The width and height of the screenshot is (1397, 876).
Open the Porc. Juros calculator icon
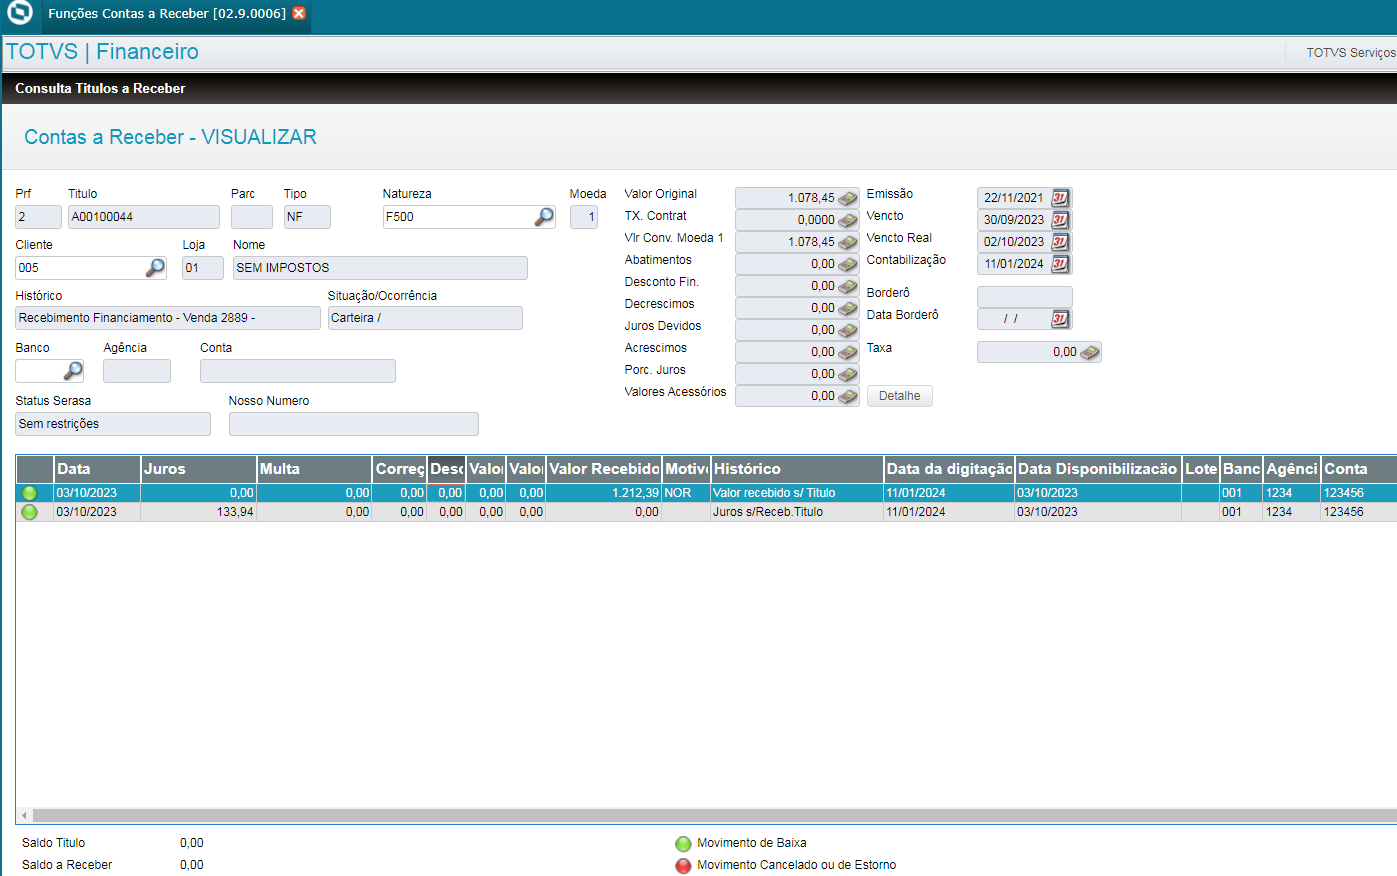coord(848,374)
